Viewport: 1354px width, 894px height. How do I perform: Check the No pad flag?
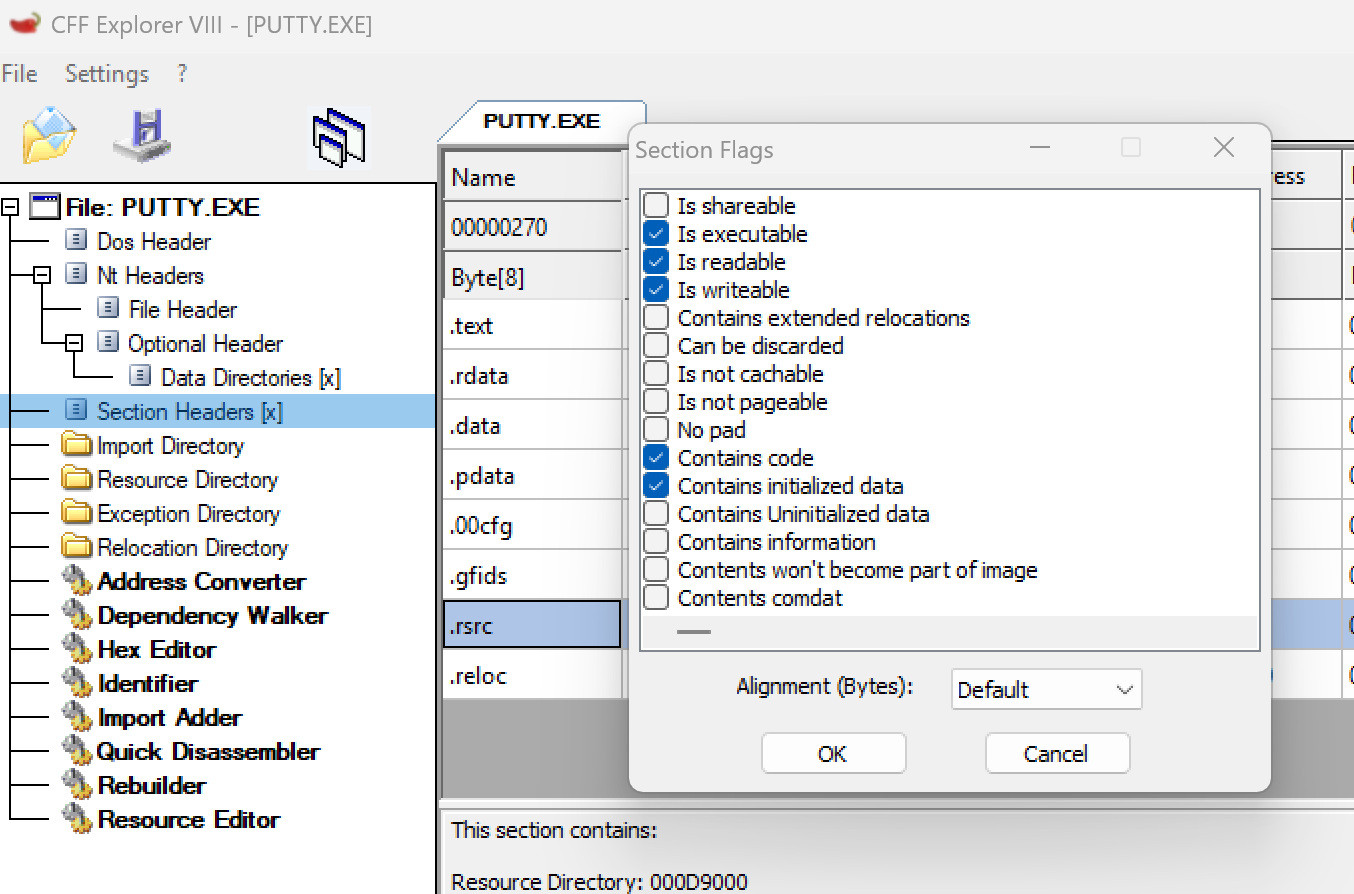656,430
